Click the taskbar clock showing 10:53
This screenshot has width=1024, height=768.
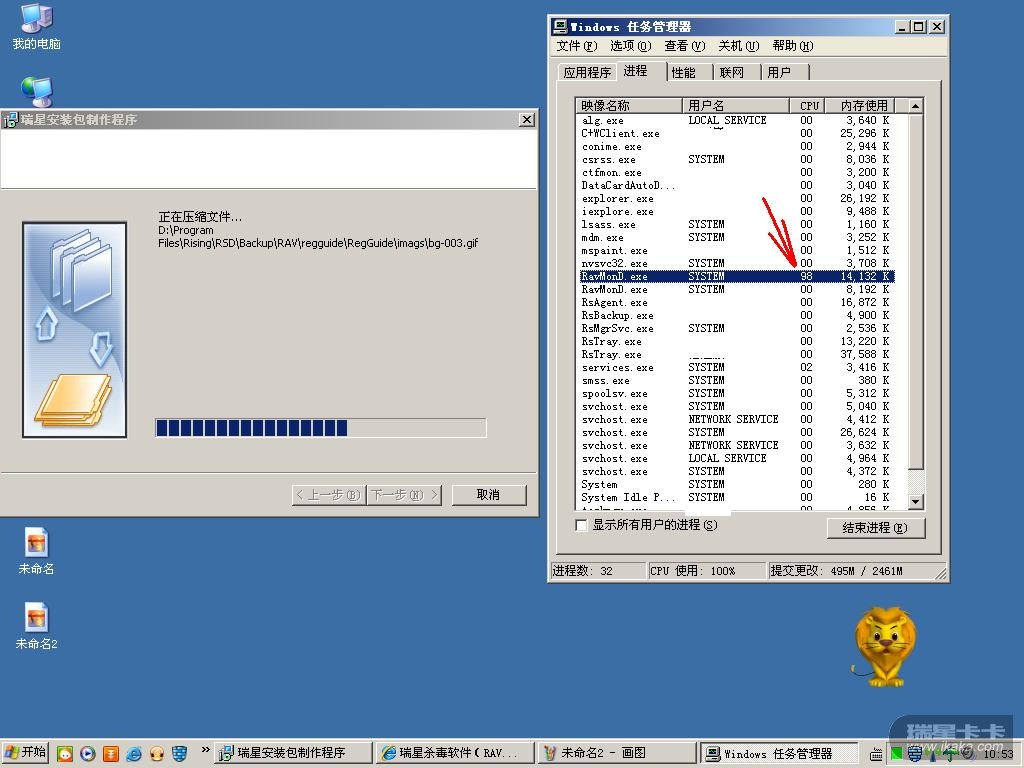pyautogui.click(x=999, y=754)
